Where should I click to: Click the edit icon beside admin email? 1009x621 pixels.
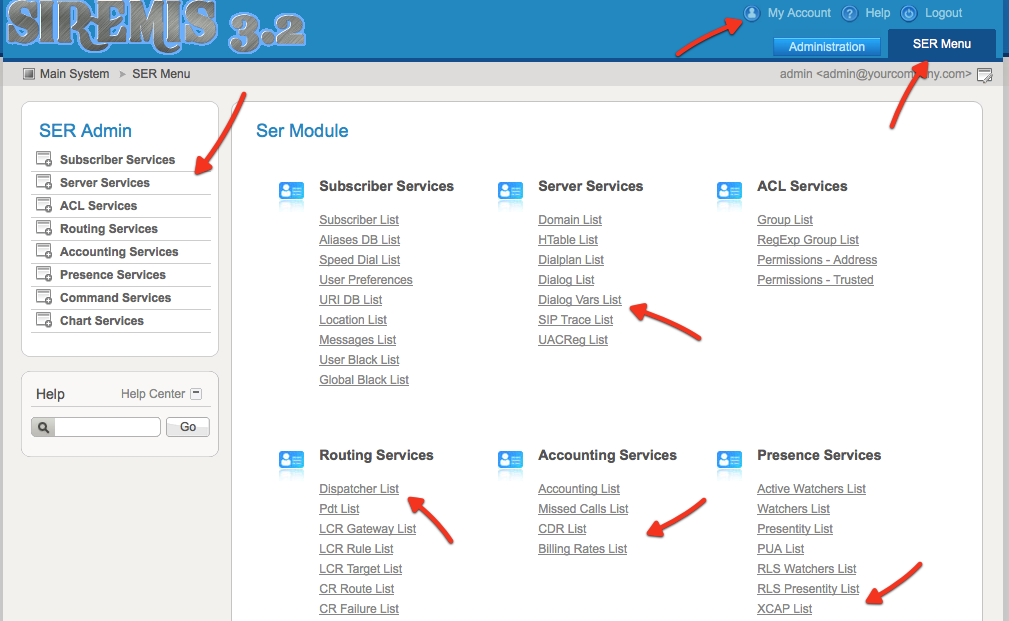[984, 75]
